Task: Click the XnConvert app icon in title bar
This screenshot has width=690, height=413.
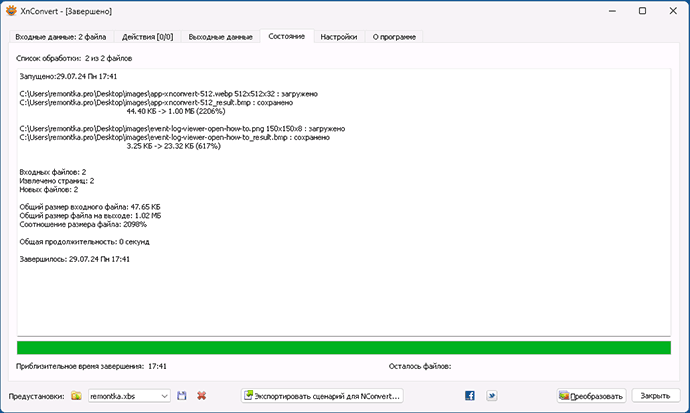Action: 11,11
